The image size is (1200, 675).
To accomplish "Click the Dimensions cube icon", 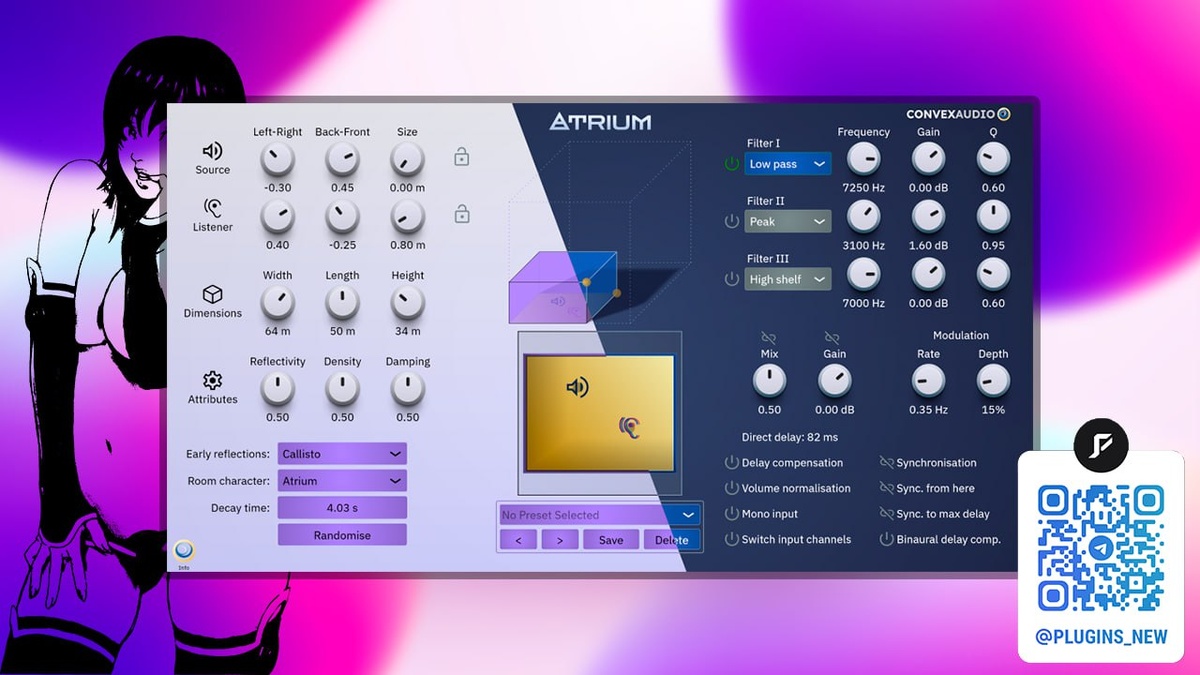I will [x=212, y=294].
